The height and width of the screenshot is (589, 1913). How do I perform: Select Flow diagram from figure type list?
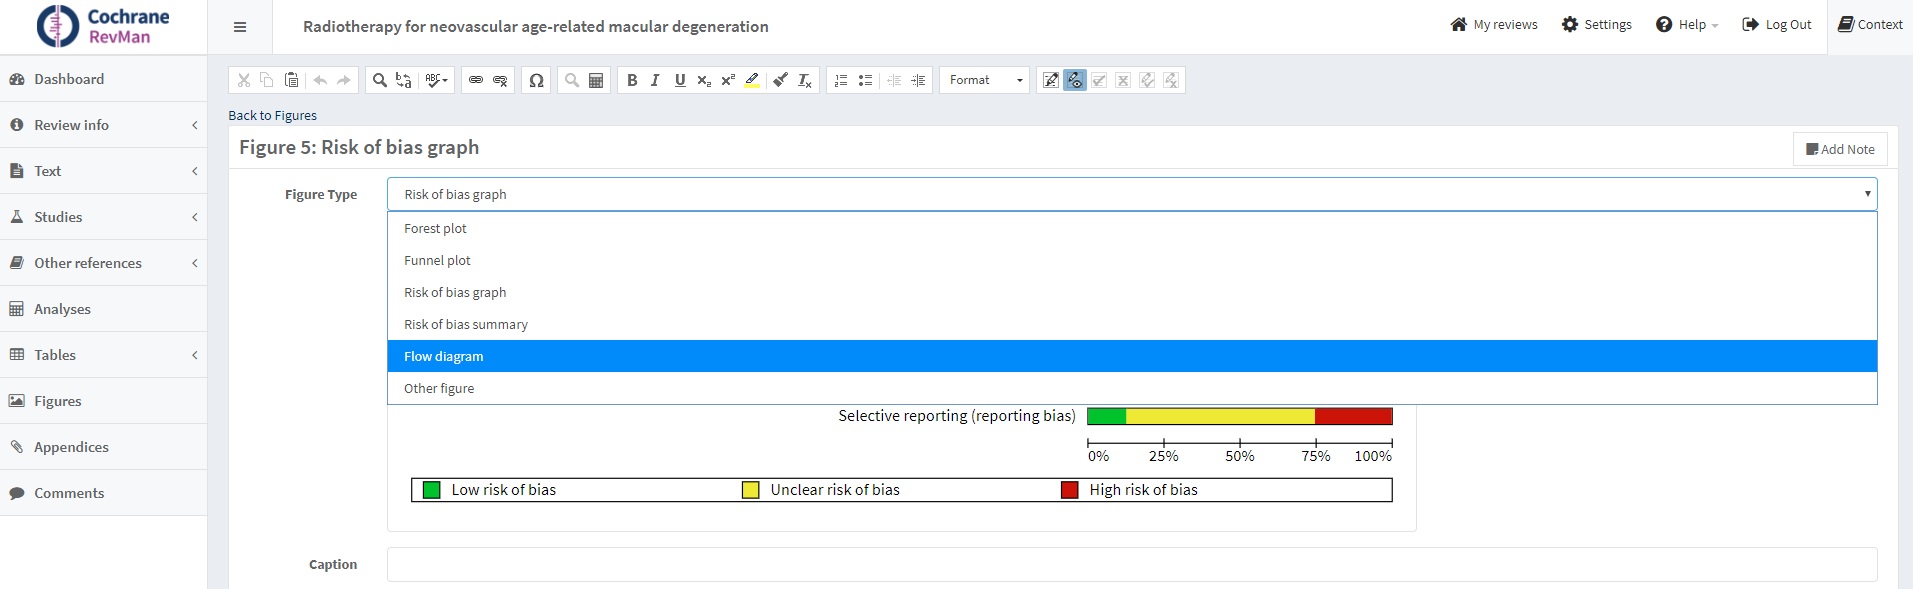[443, 356]
